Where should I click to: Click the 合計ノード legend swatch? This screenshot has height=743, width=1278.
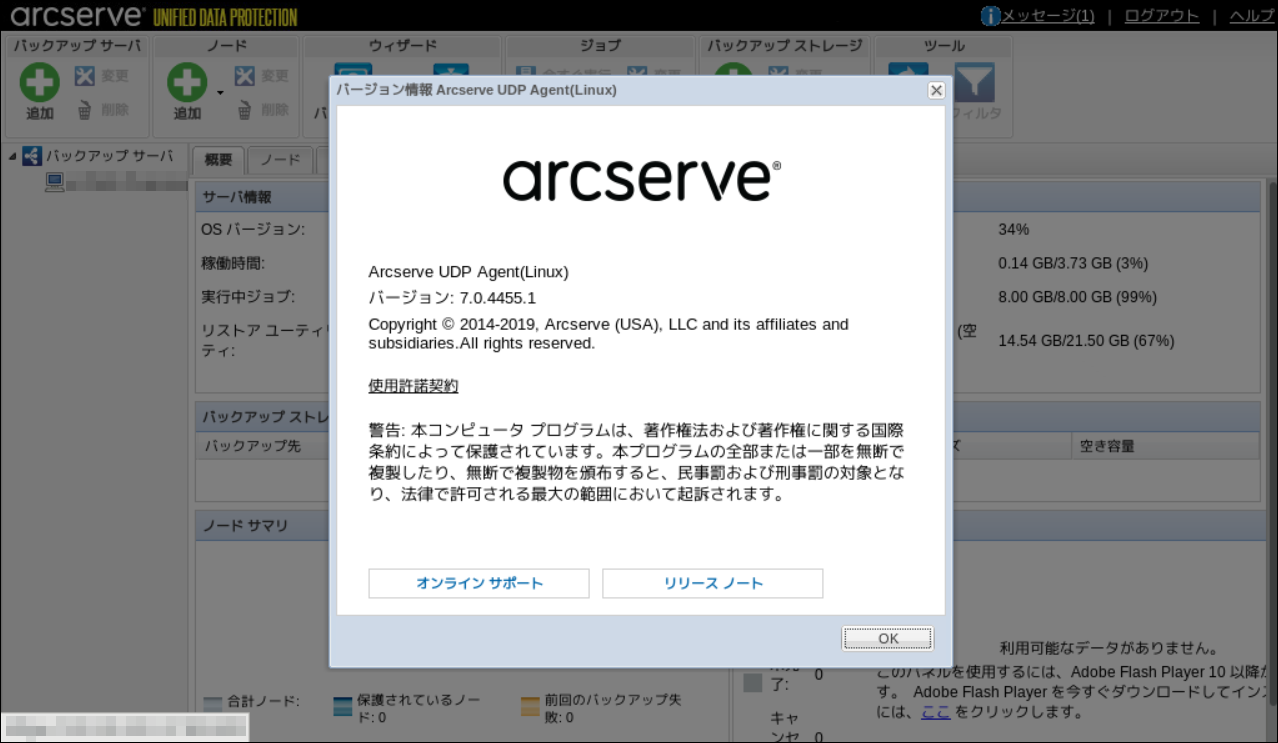213,706
